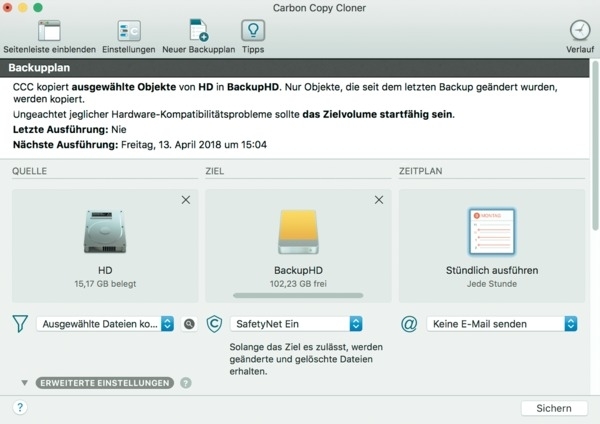Show the sidebar via Seitenleiste einblenden
The image size is (600, 424).
(49, 37)
